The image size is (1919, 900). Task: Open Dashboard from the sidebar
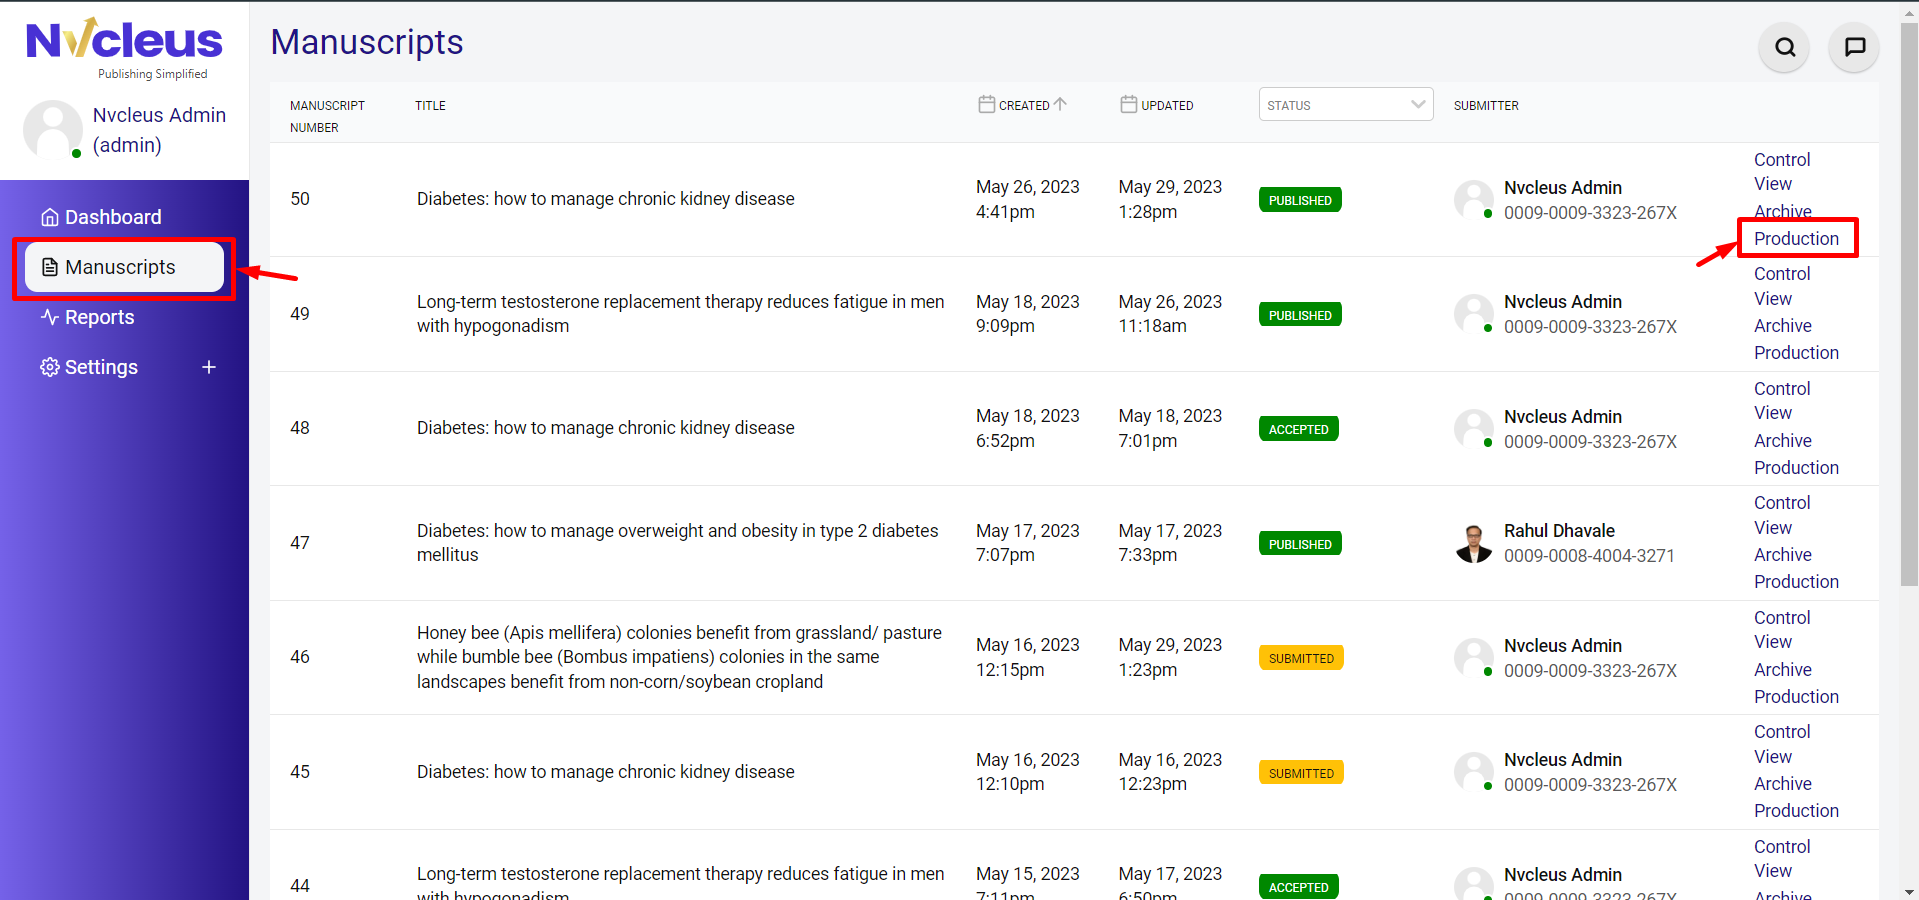[112, 217]
